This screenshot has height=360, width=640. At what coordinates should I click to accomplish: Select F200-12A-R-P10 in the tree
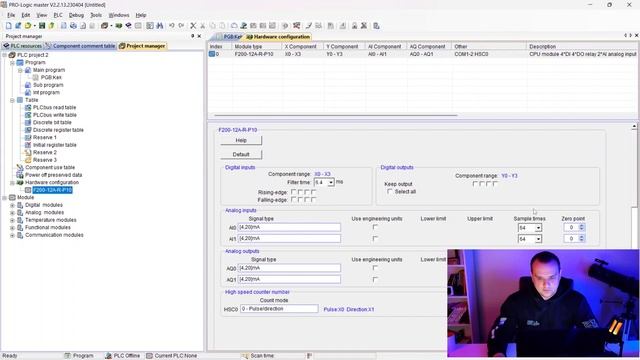(x=52, y=190)
